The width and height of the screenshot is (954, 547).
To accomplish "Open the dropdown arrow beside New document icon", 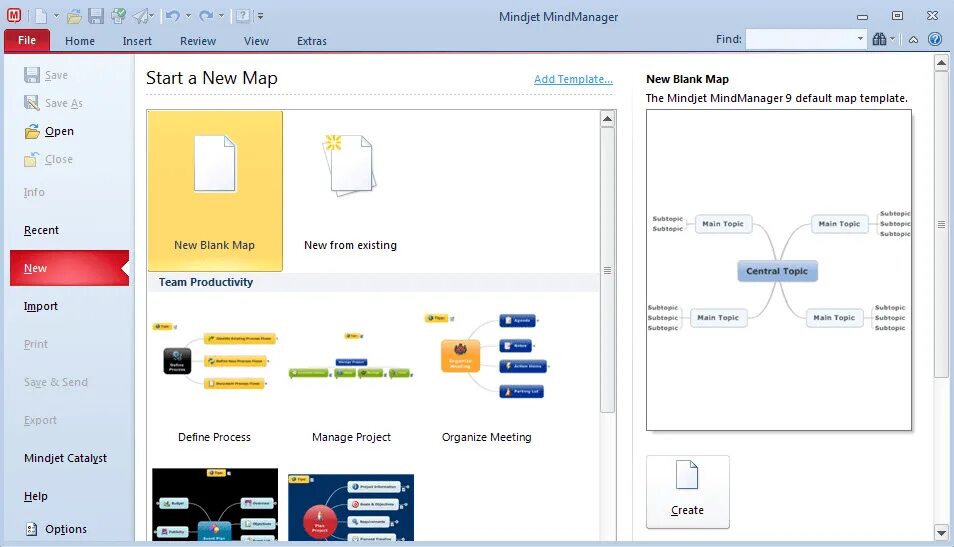I will click(x=56, y=16).
